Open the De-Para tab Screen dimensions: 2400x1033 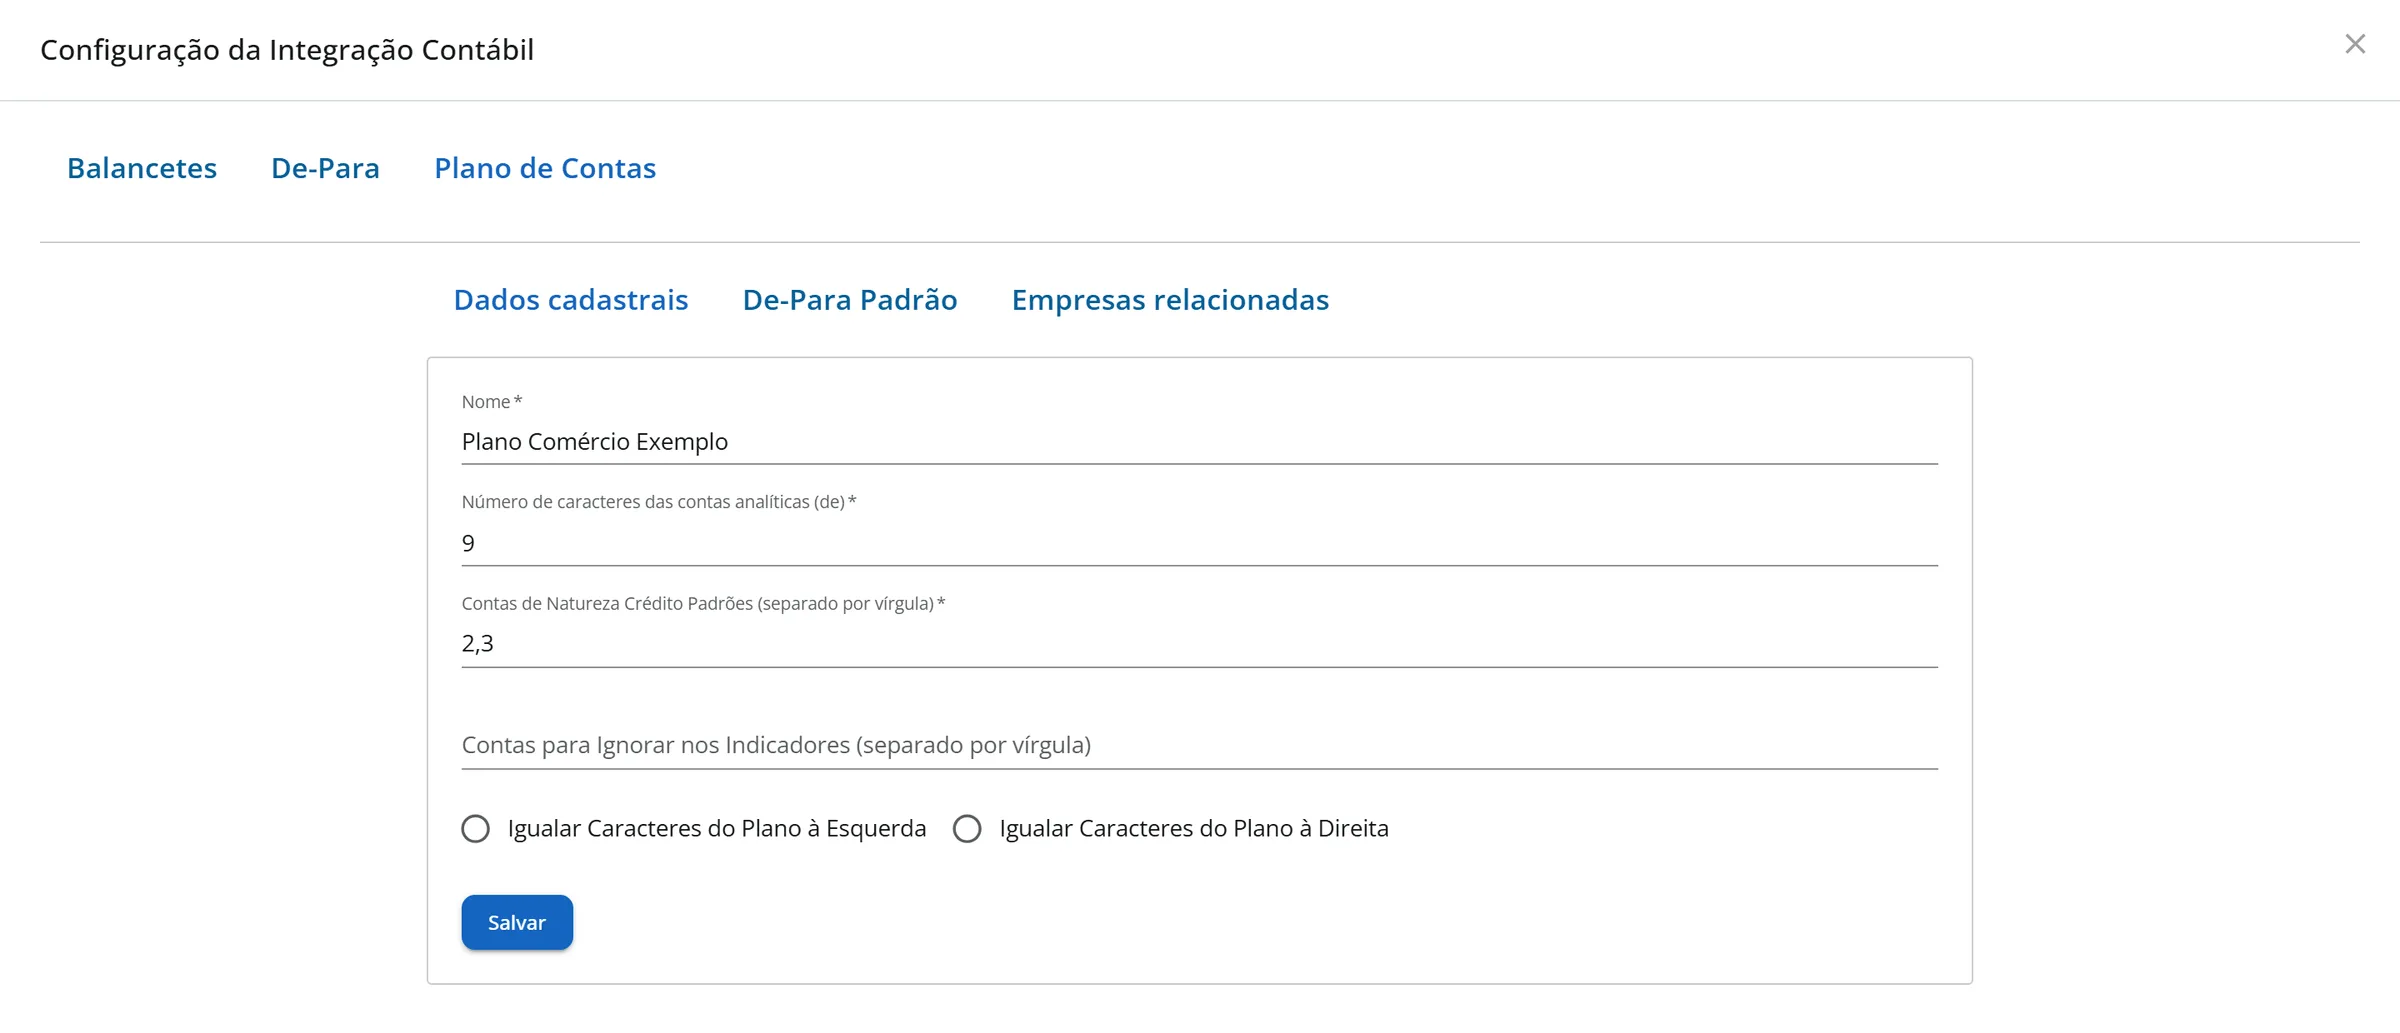[325, 168]
